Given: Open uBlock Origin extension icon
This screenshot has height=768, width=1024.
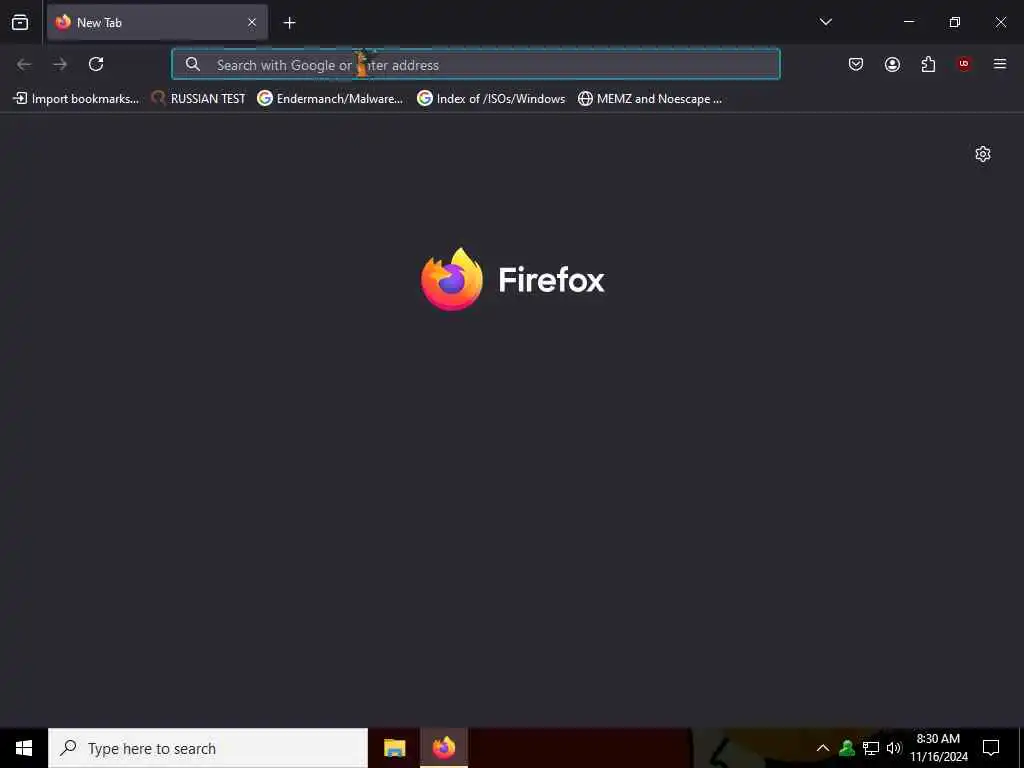Looking at the screenshot, I should 964,64.
